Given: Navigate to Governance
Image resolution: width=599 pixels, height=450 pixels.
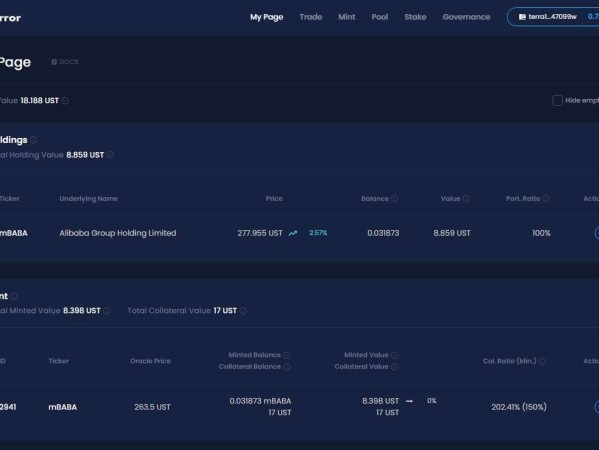Looking at the screenshot, I should coord(466,17).
